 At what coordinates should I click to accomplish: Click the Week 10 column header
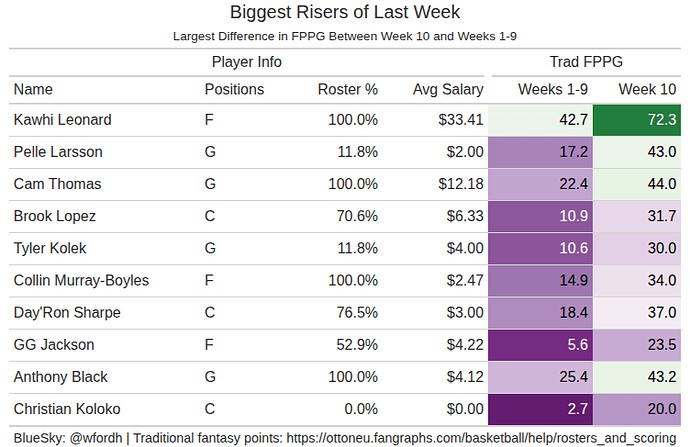point(646,89)
